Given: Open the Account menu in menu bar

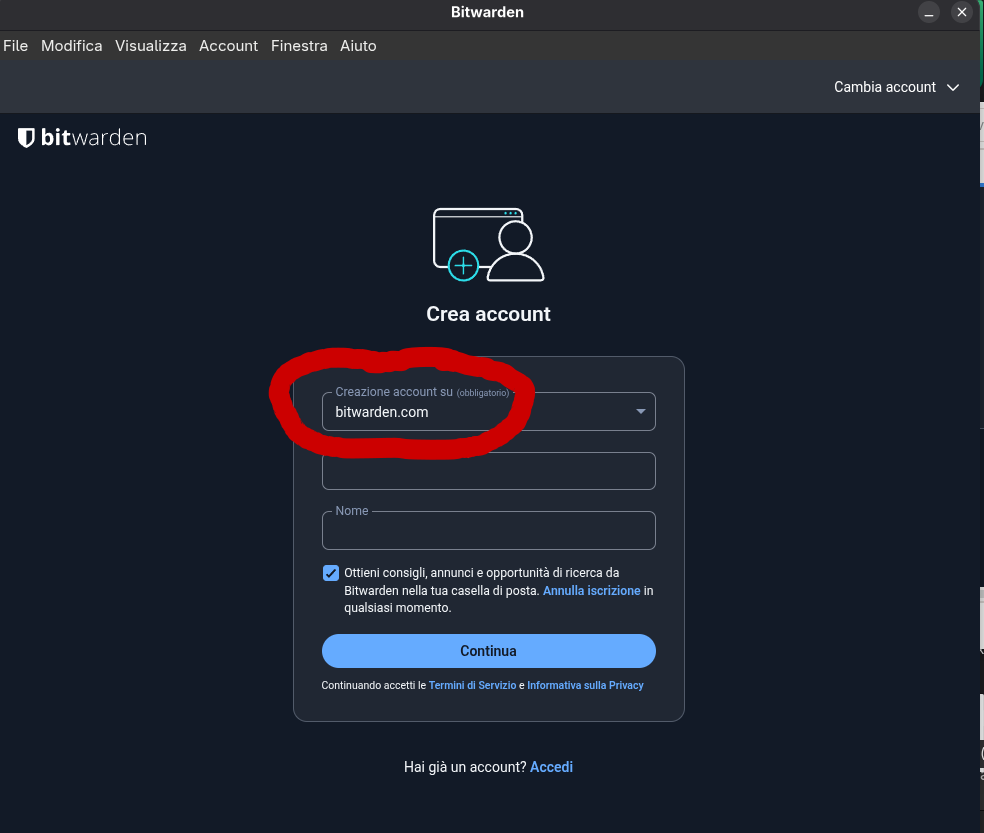Looking at the screenshot, I should coord(228,46).
